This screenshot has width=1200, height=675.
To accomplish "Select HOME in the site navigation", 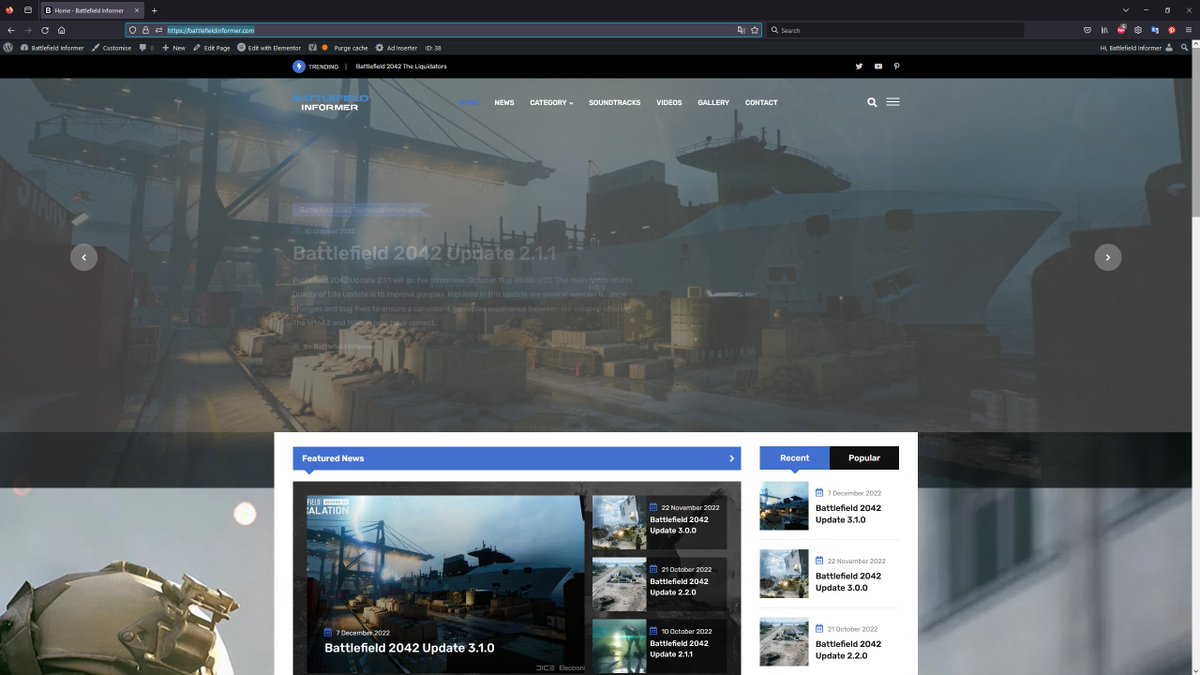I will click(x=468, y=102).
